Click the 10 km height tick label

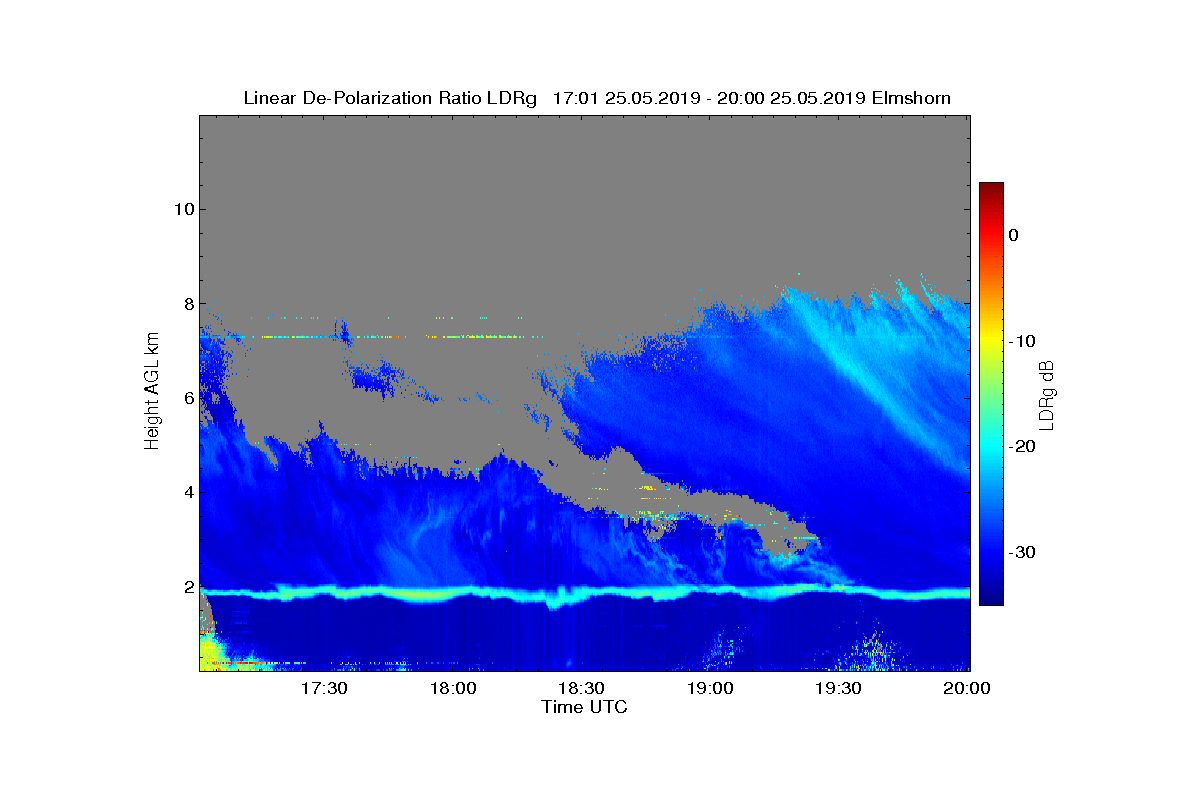pos(182,209)
